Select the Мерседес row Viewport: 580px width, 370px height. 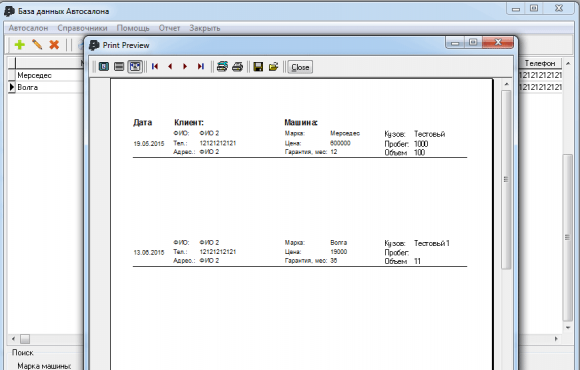49,75
